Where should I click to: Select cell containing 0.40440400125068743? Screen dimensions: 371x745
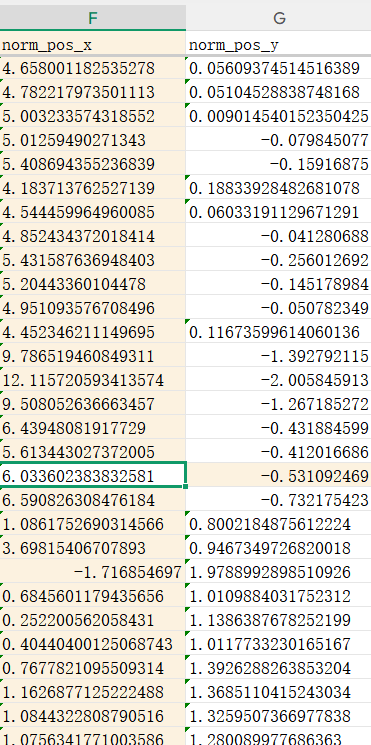click(x=93, y=643)
